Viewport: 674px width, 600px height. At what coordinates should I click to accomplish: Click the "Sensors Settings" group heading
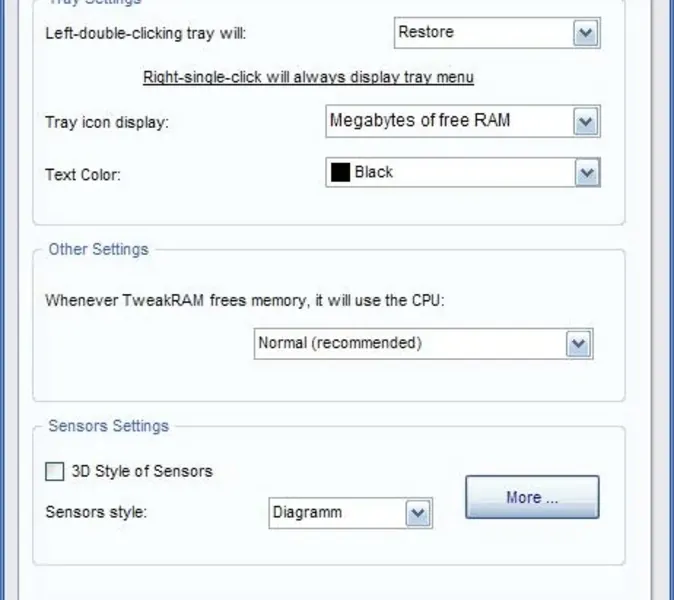[x=108, y=426]
